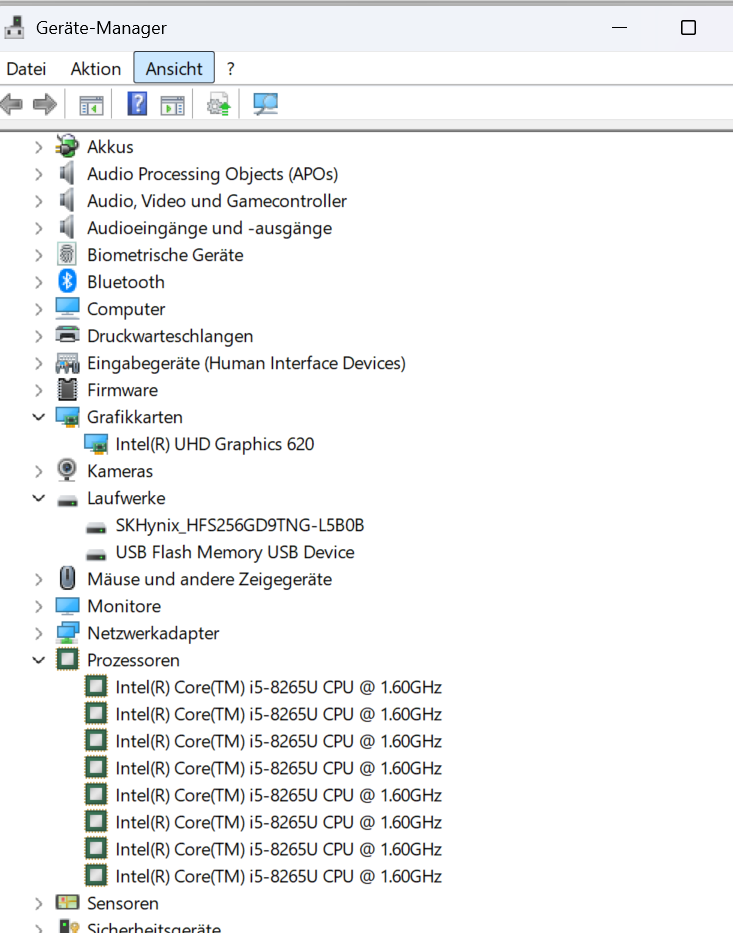Click the Kameras webcam icon
The height and width of the screenshot is (933, 733).
67,470
